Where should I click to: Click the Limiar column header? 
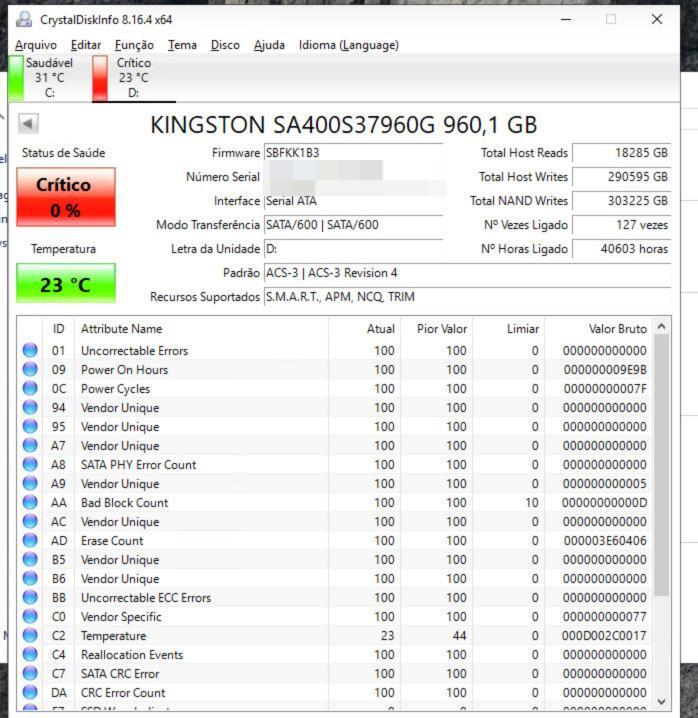(509, 329)
